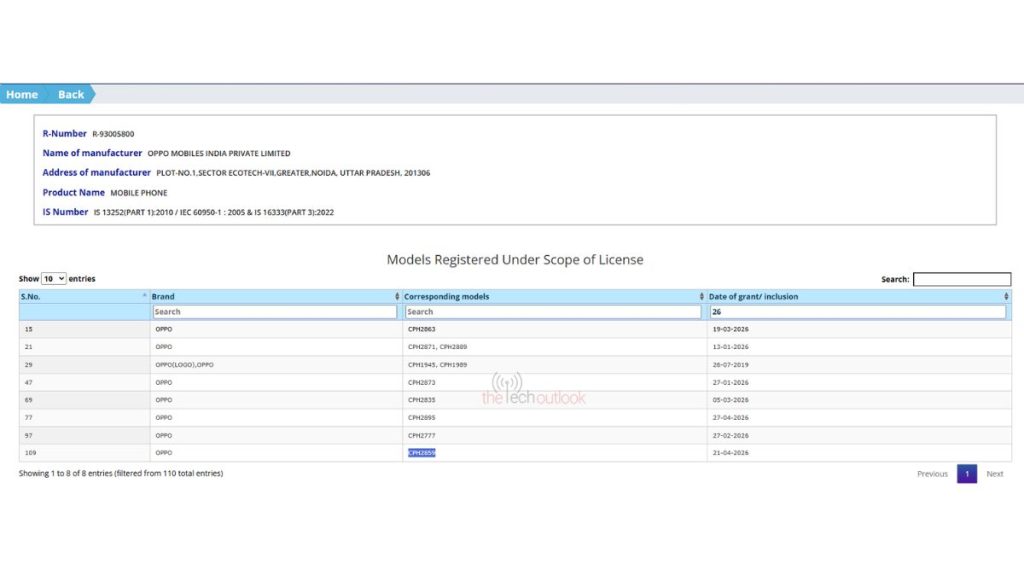
Task: Go to Previous page of entries
Action: [932, 474]
